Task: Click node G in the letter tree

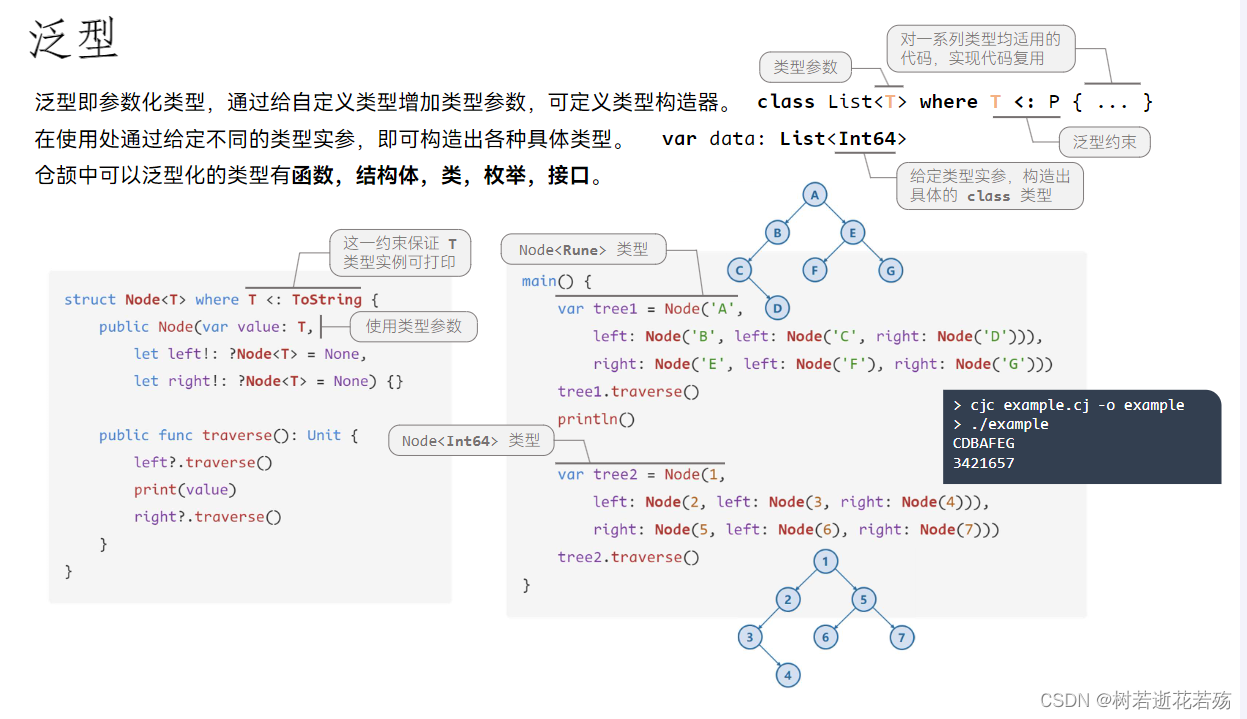Action: (890, 270)
